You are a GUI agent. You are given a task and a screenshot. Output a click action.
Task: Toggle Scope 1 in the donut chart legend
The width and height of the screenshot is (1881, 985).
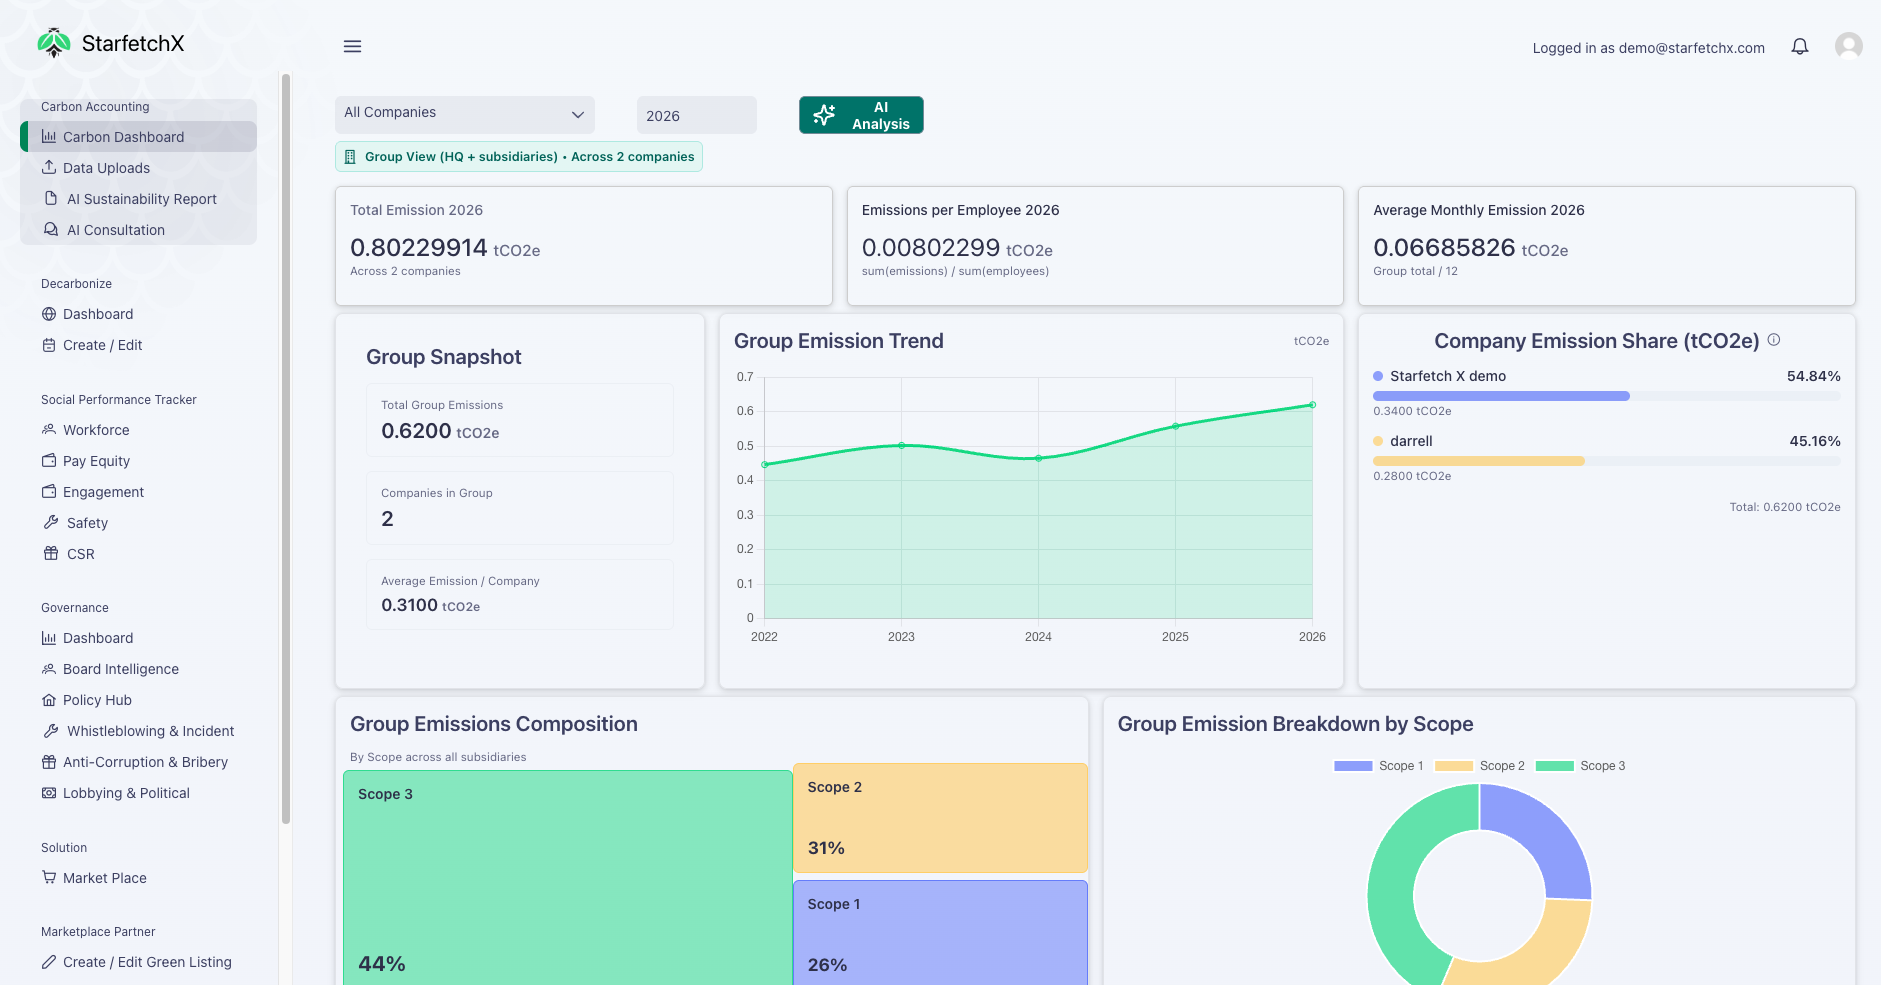coord(1379,765)
